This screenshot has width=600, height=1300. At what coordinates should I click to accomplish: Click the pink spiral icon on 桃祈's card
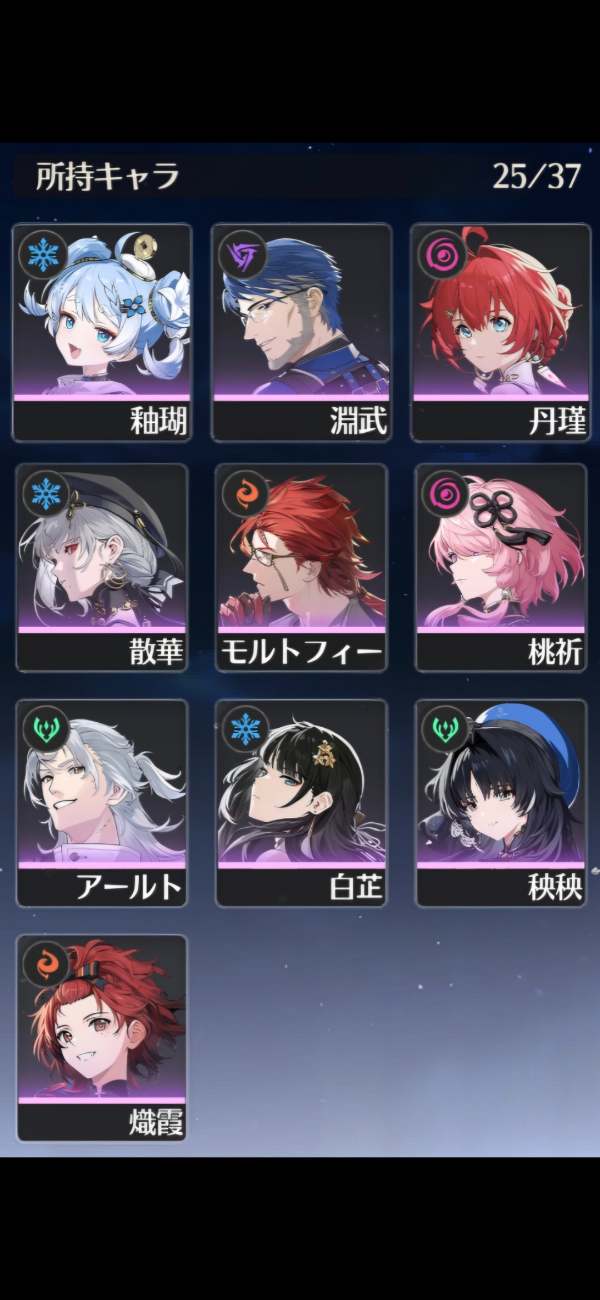pyautogui.click(x=442, y=493)
